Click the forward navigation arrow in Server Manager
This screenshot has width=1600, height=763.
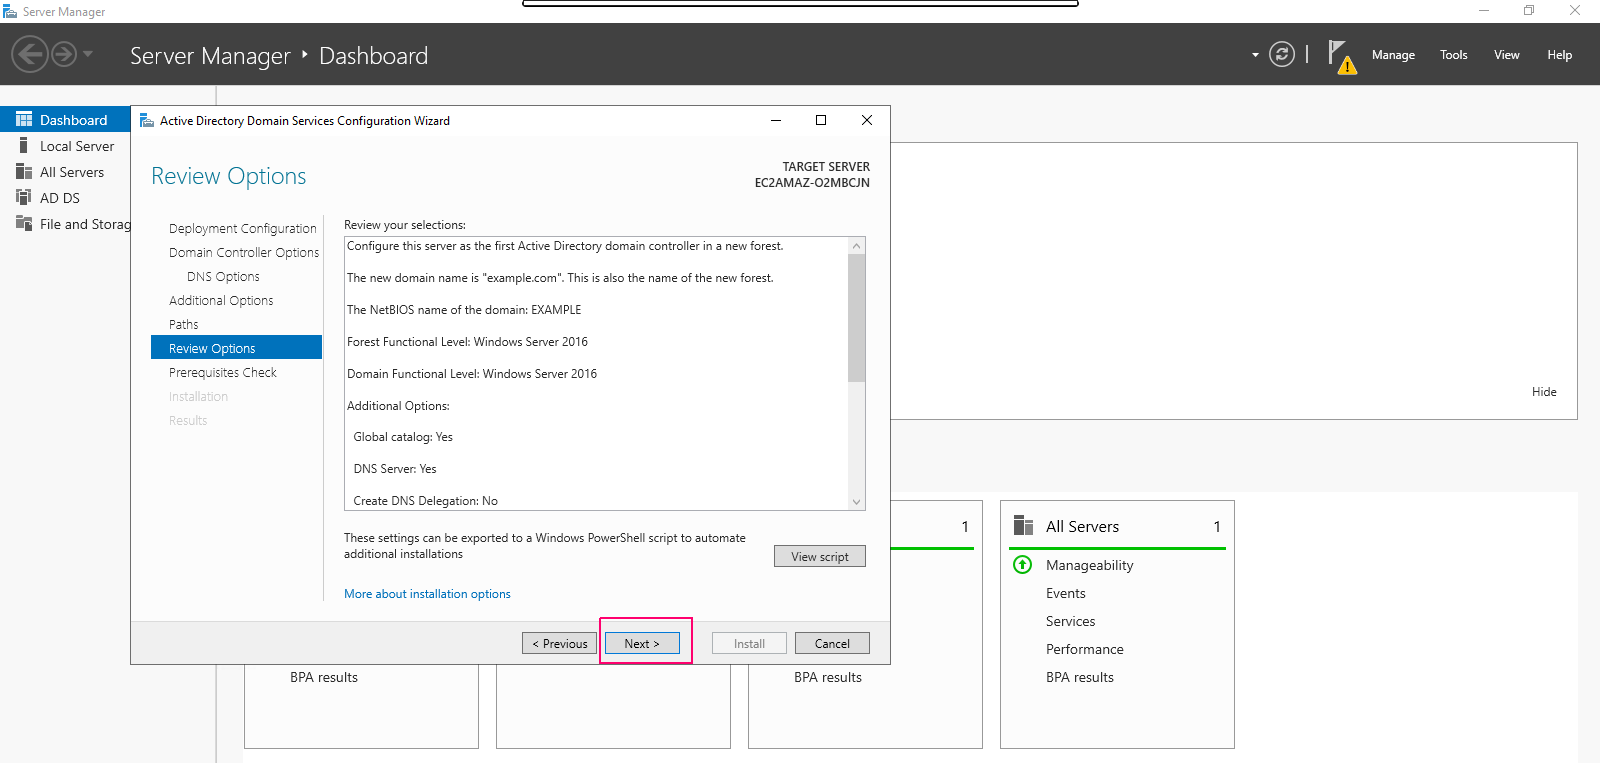64,54
